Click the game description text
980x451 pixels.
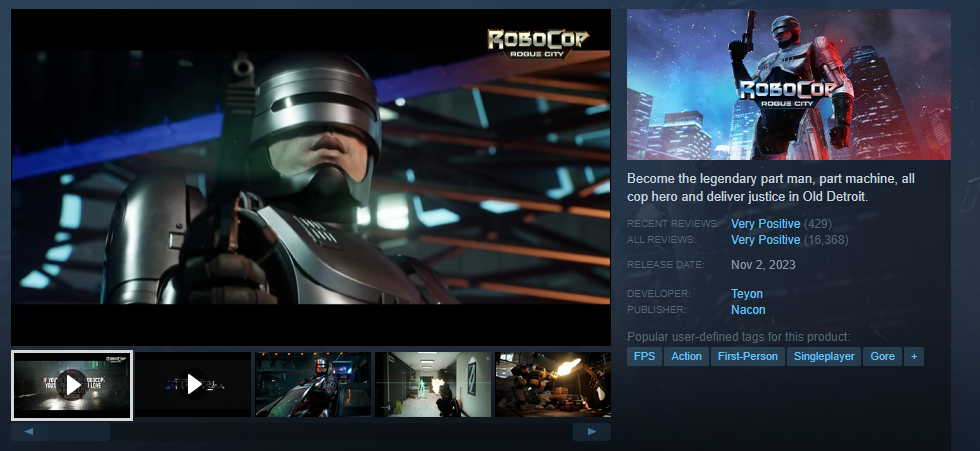pos(771,187)
